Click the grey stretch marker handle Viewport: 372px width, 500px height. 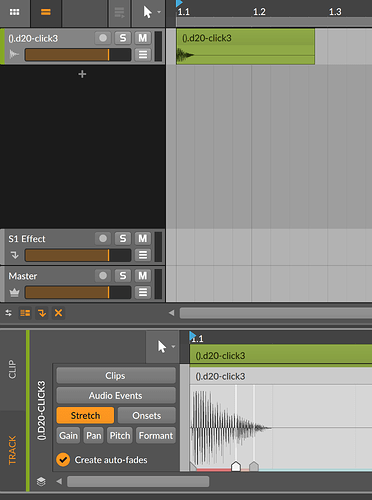point(254,466)
